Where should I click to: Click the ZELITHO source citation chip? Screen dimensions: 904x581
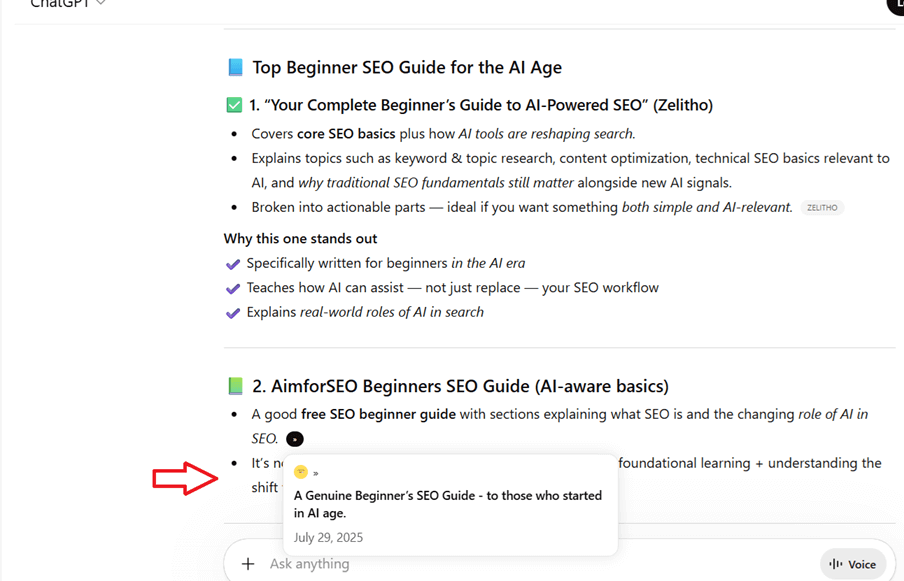[x=822, y=208]
